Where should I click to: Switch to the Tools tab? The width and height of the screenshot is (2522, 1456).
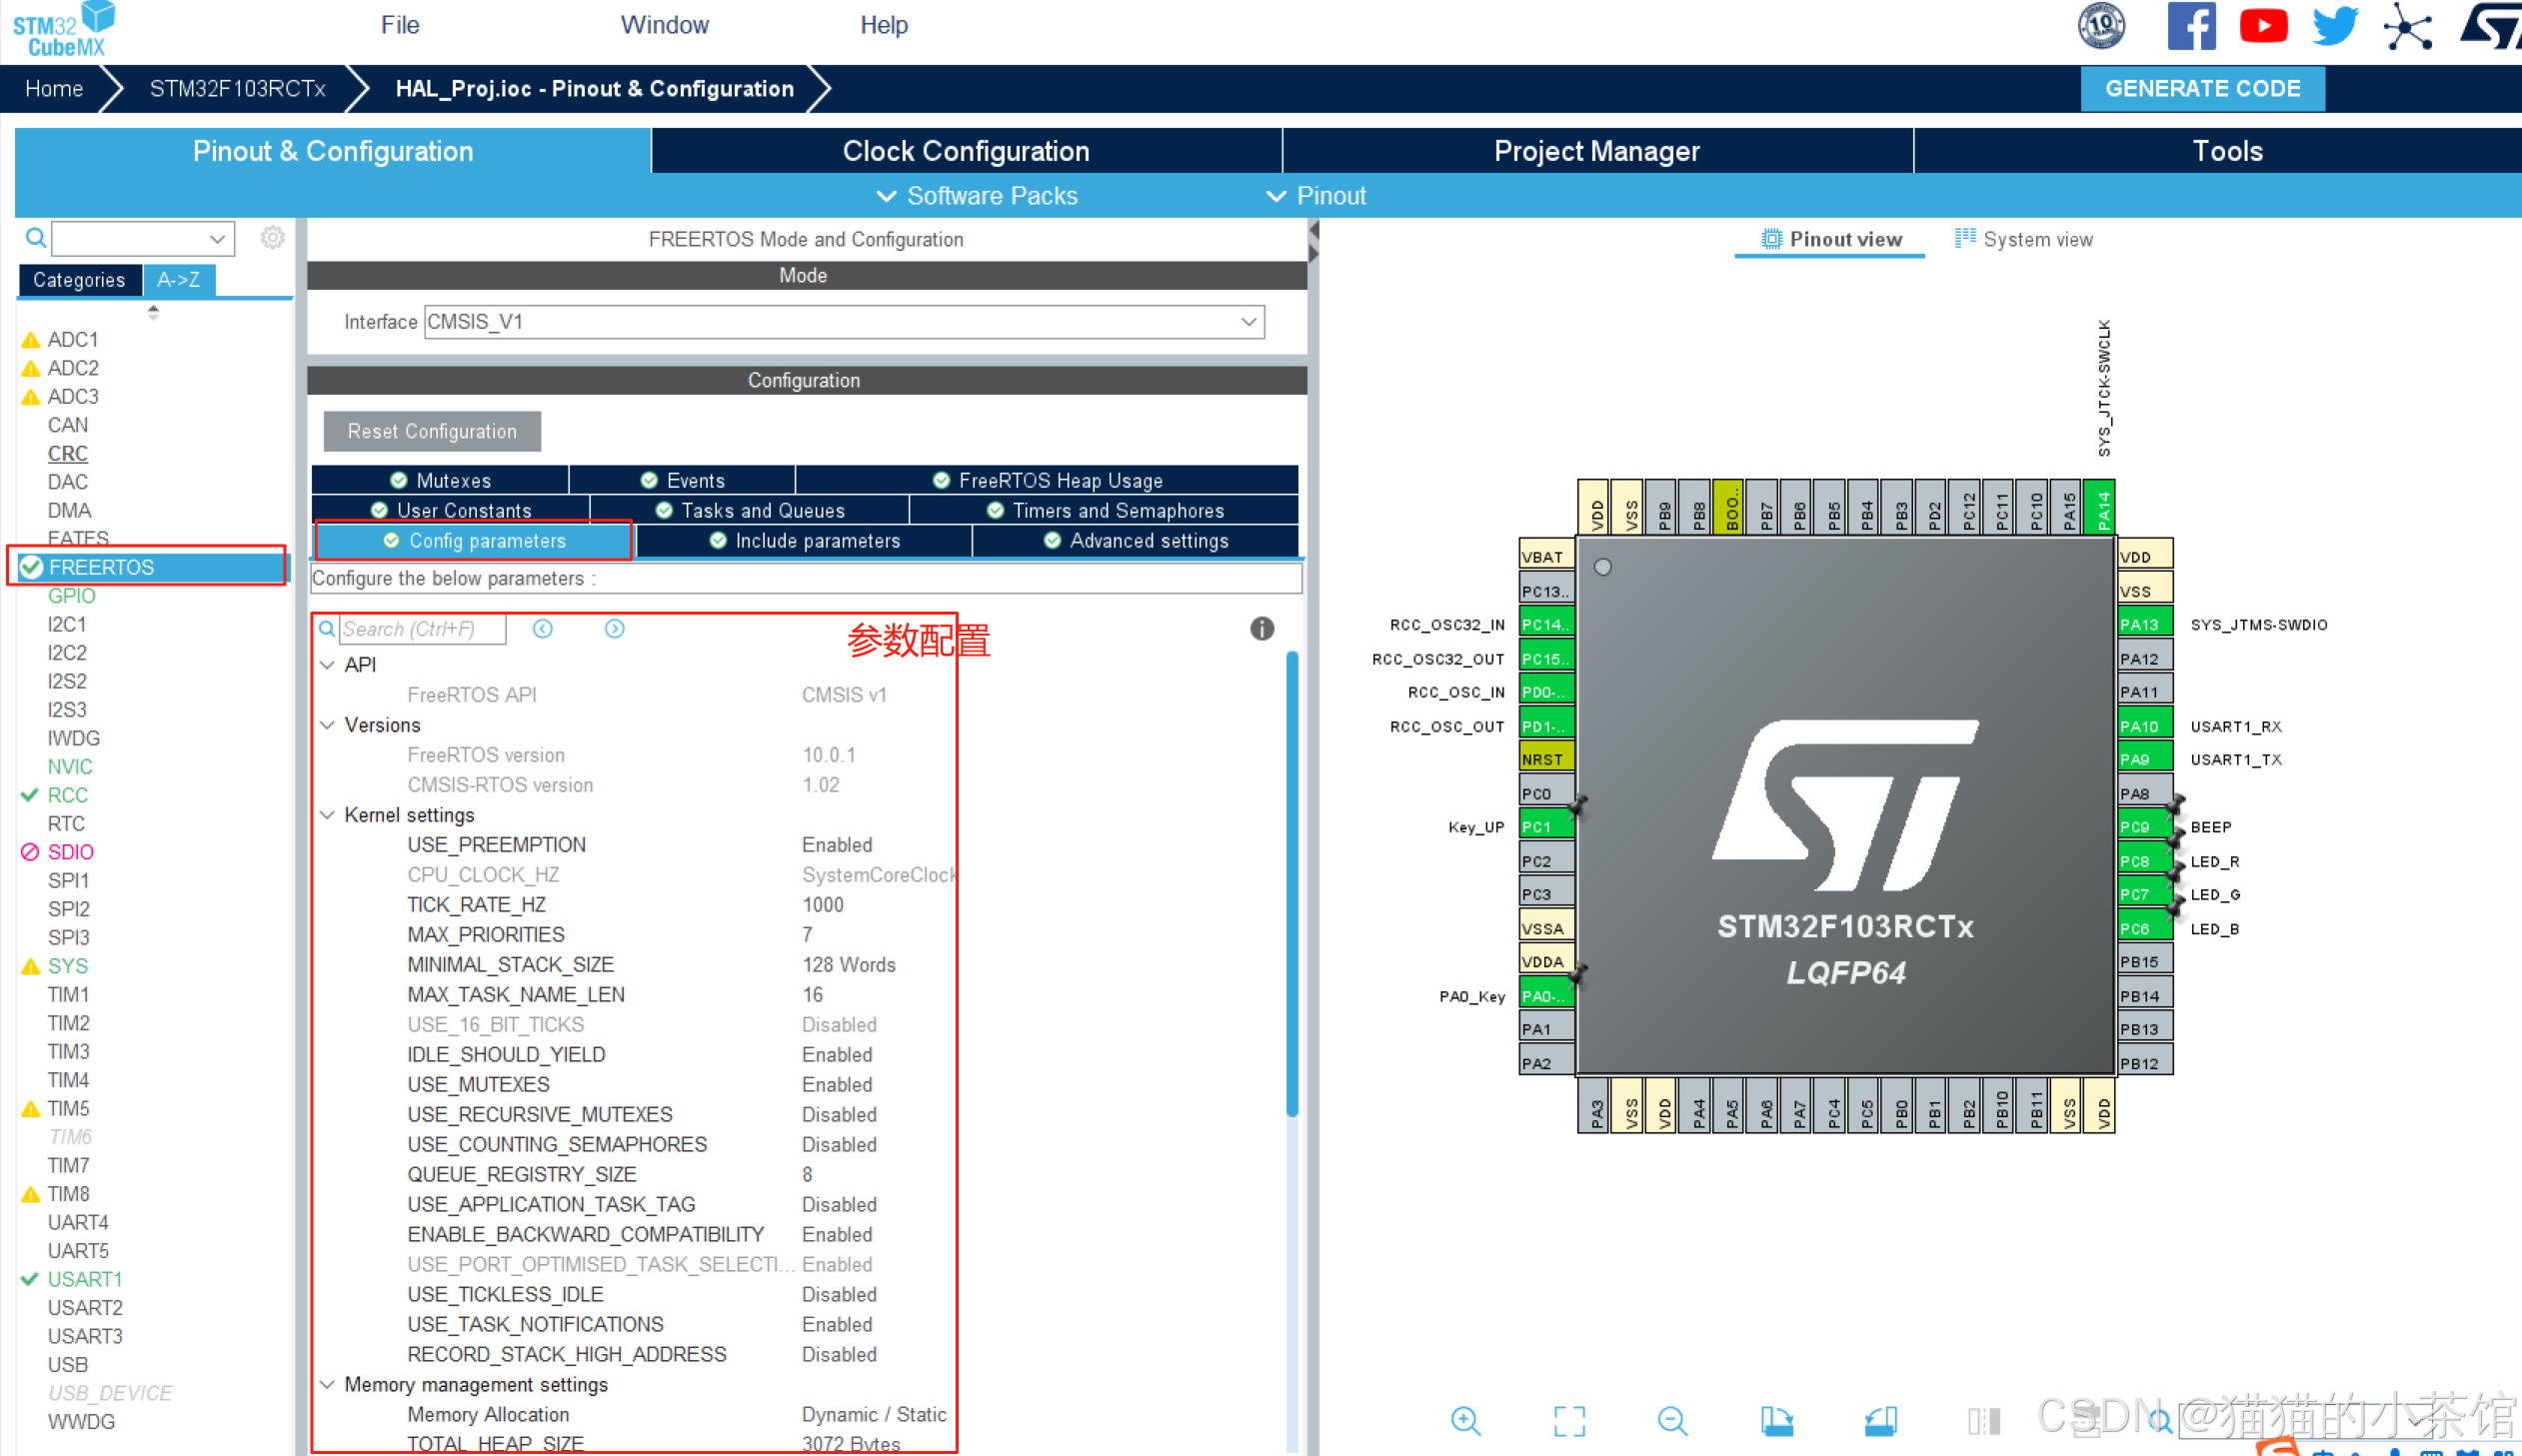[2227, 151]
